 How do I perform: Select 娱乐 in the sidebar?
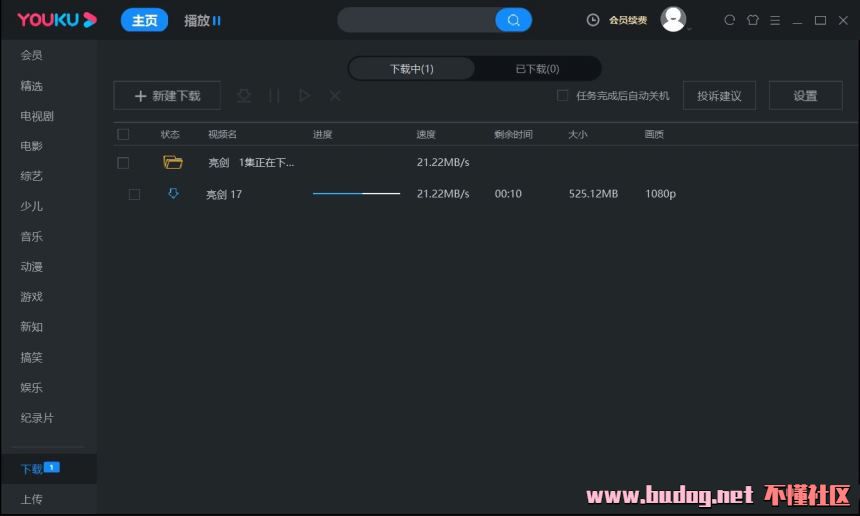pos(31,388)
